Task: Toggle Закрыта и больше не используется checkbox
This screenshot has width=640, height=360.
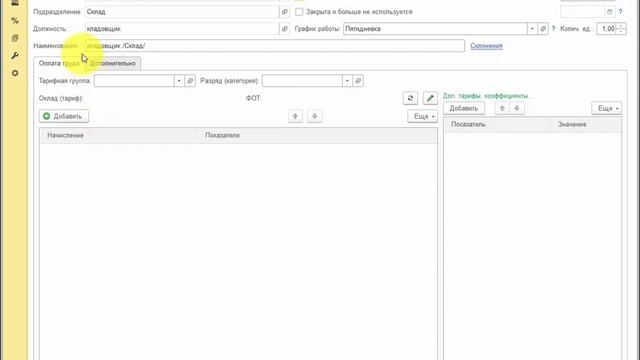Action: (x=299, y=12)
